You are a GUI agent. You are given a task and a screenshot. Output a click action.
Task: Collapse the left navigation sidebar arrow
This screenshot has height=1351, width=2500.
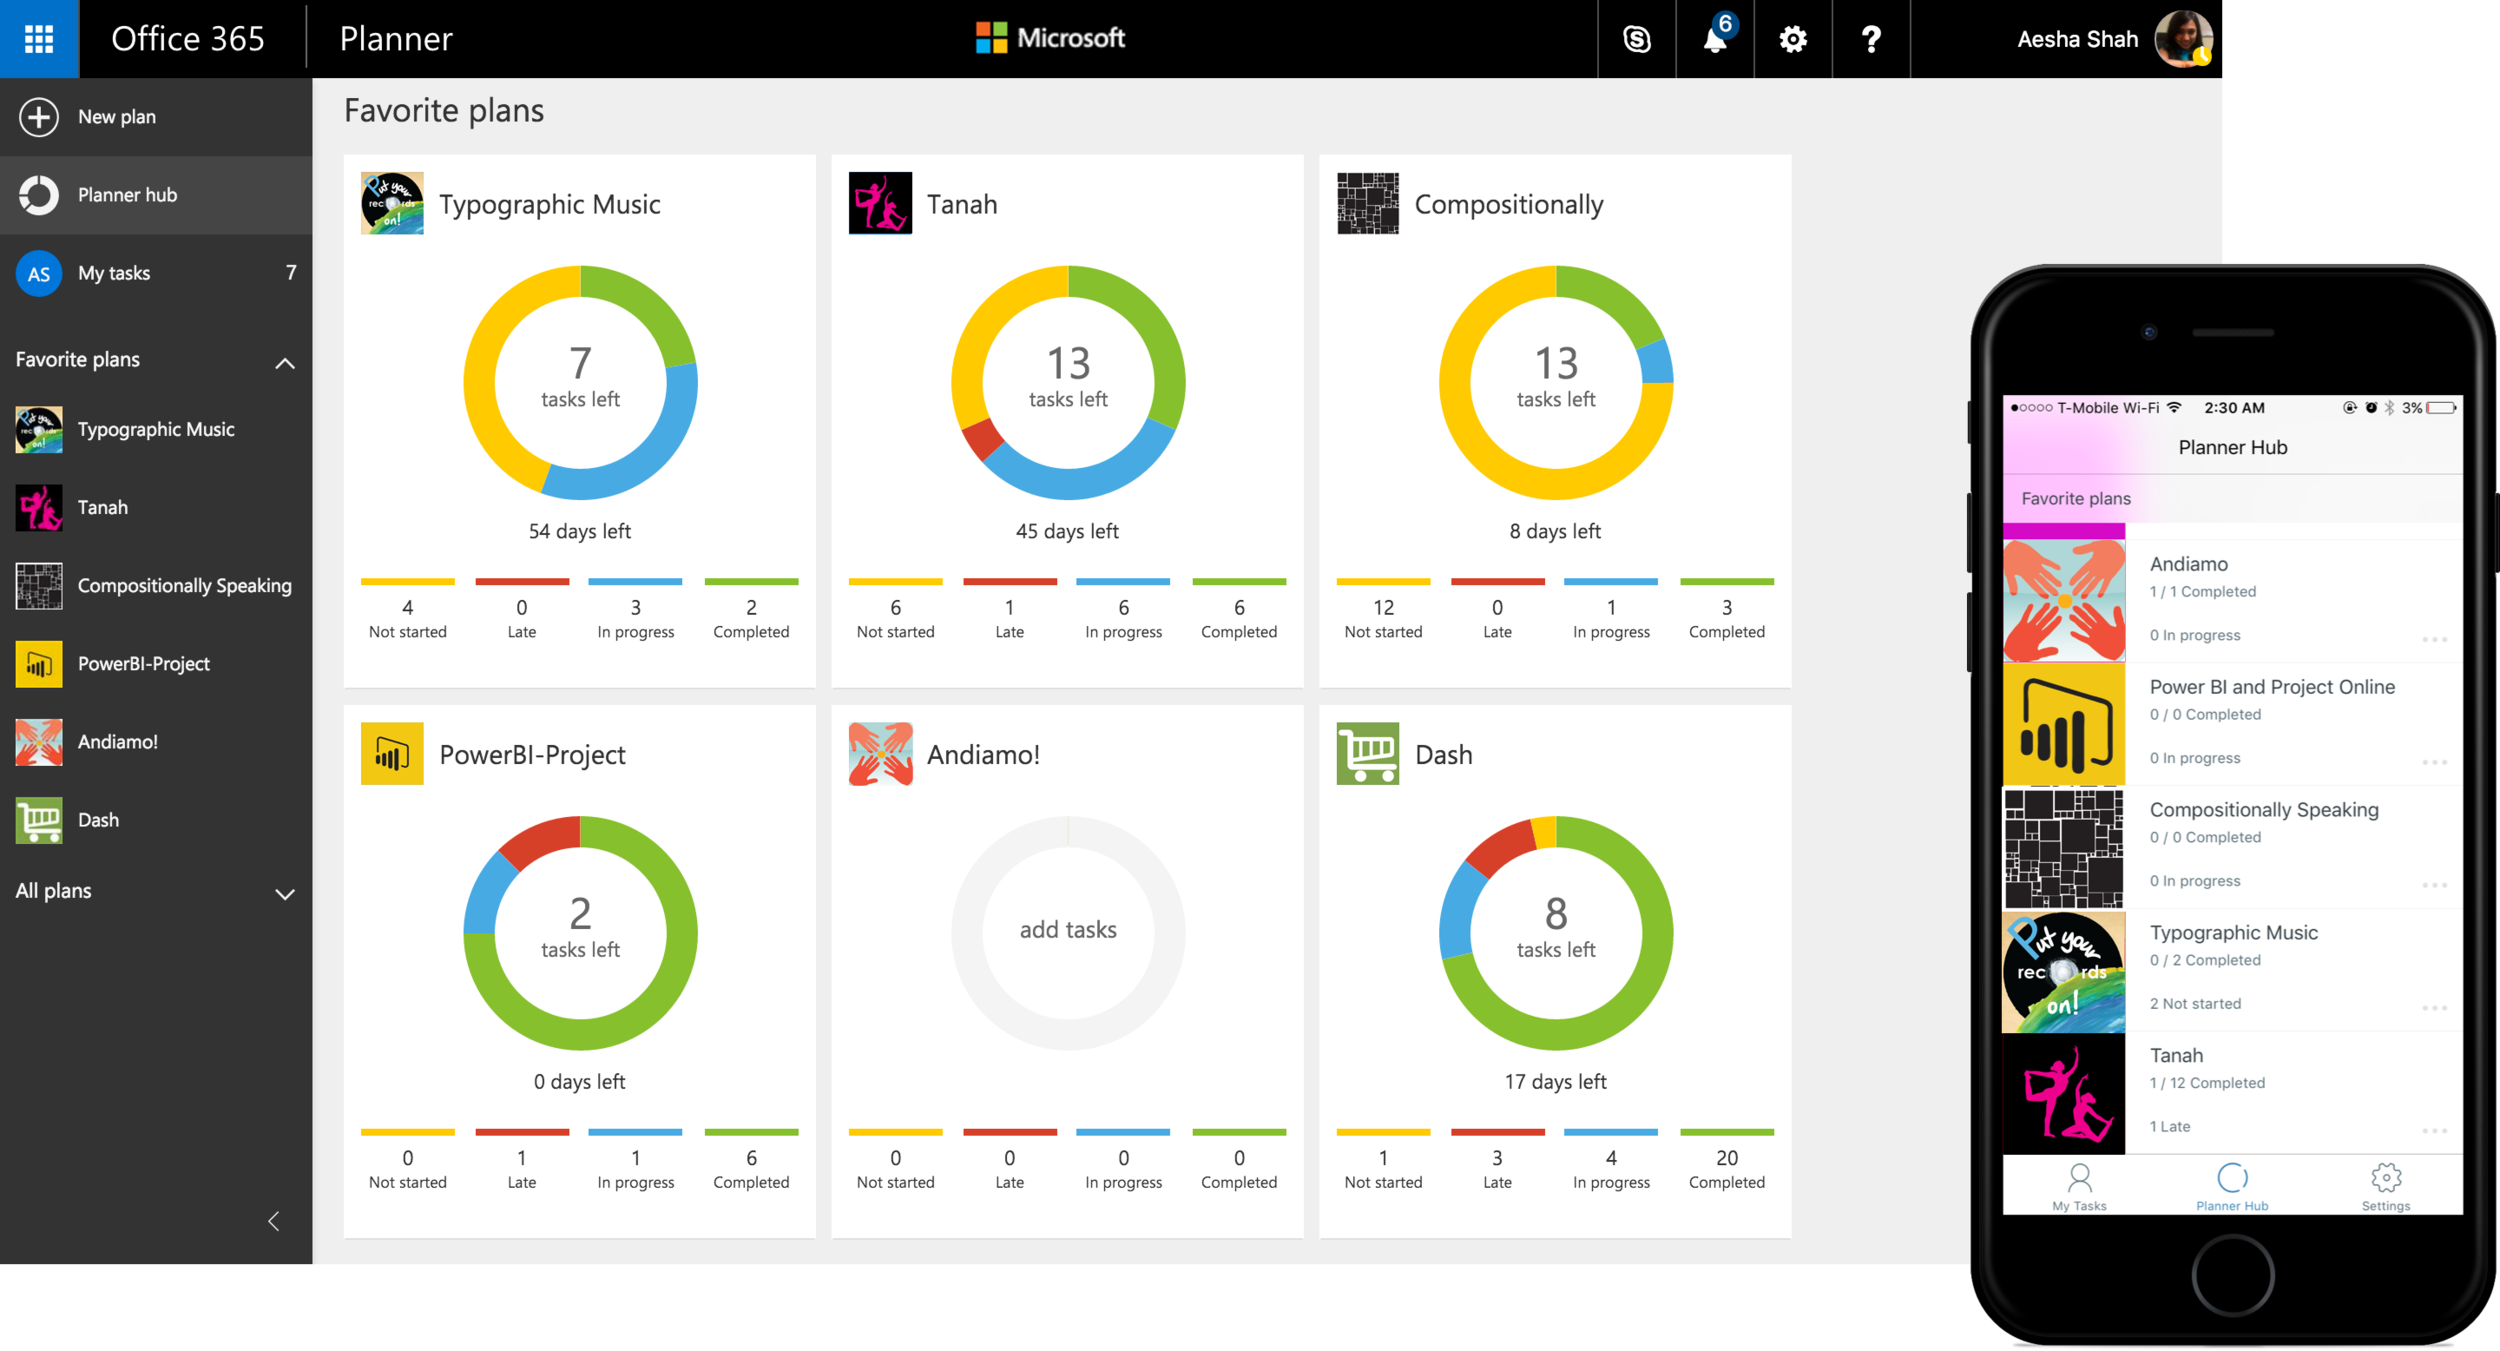pyautogui.click(x=274, y=1221)
